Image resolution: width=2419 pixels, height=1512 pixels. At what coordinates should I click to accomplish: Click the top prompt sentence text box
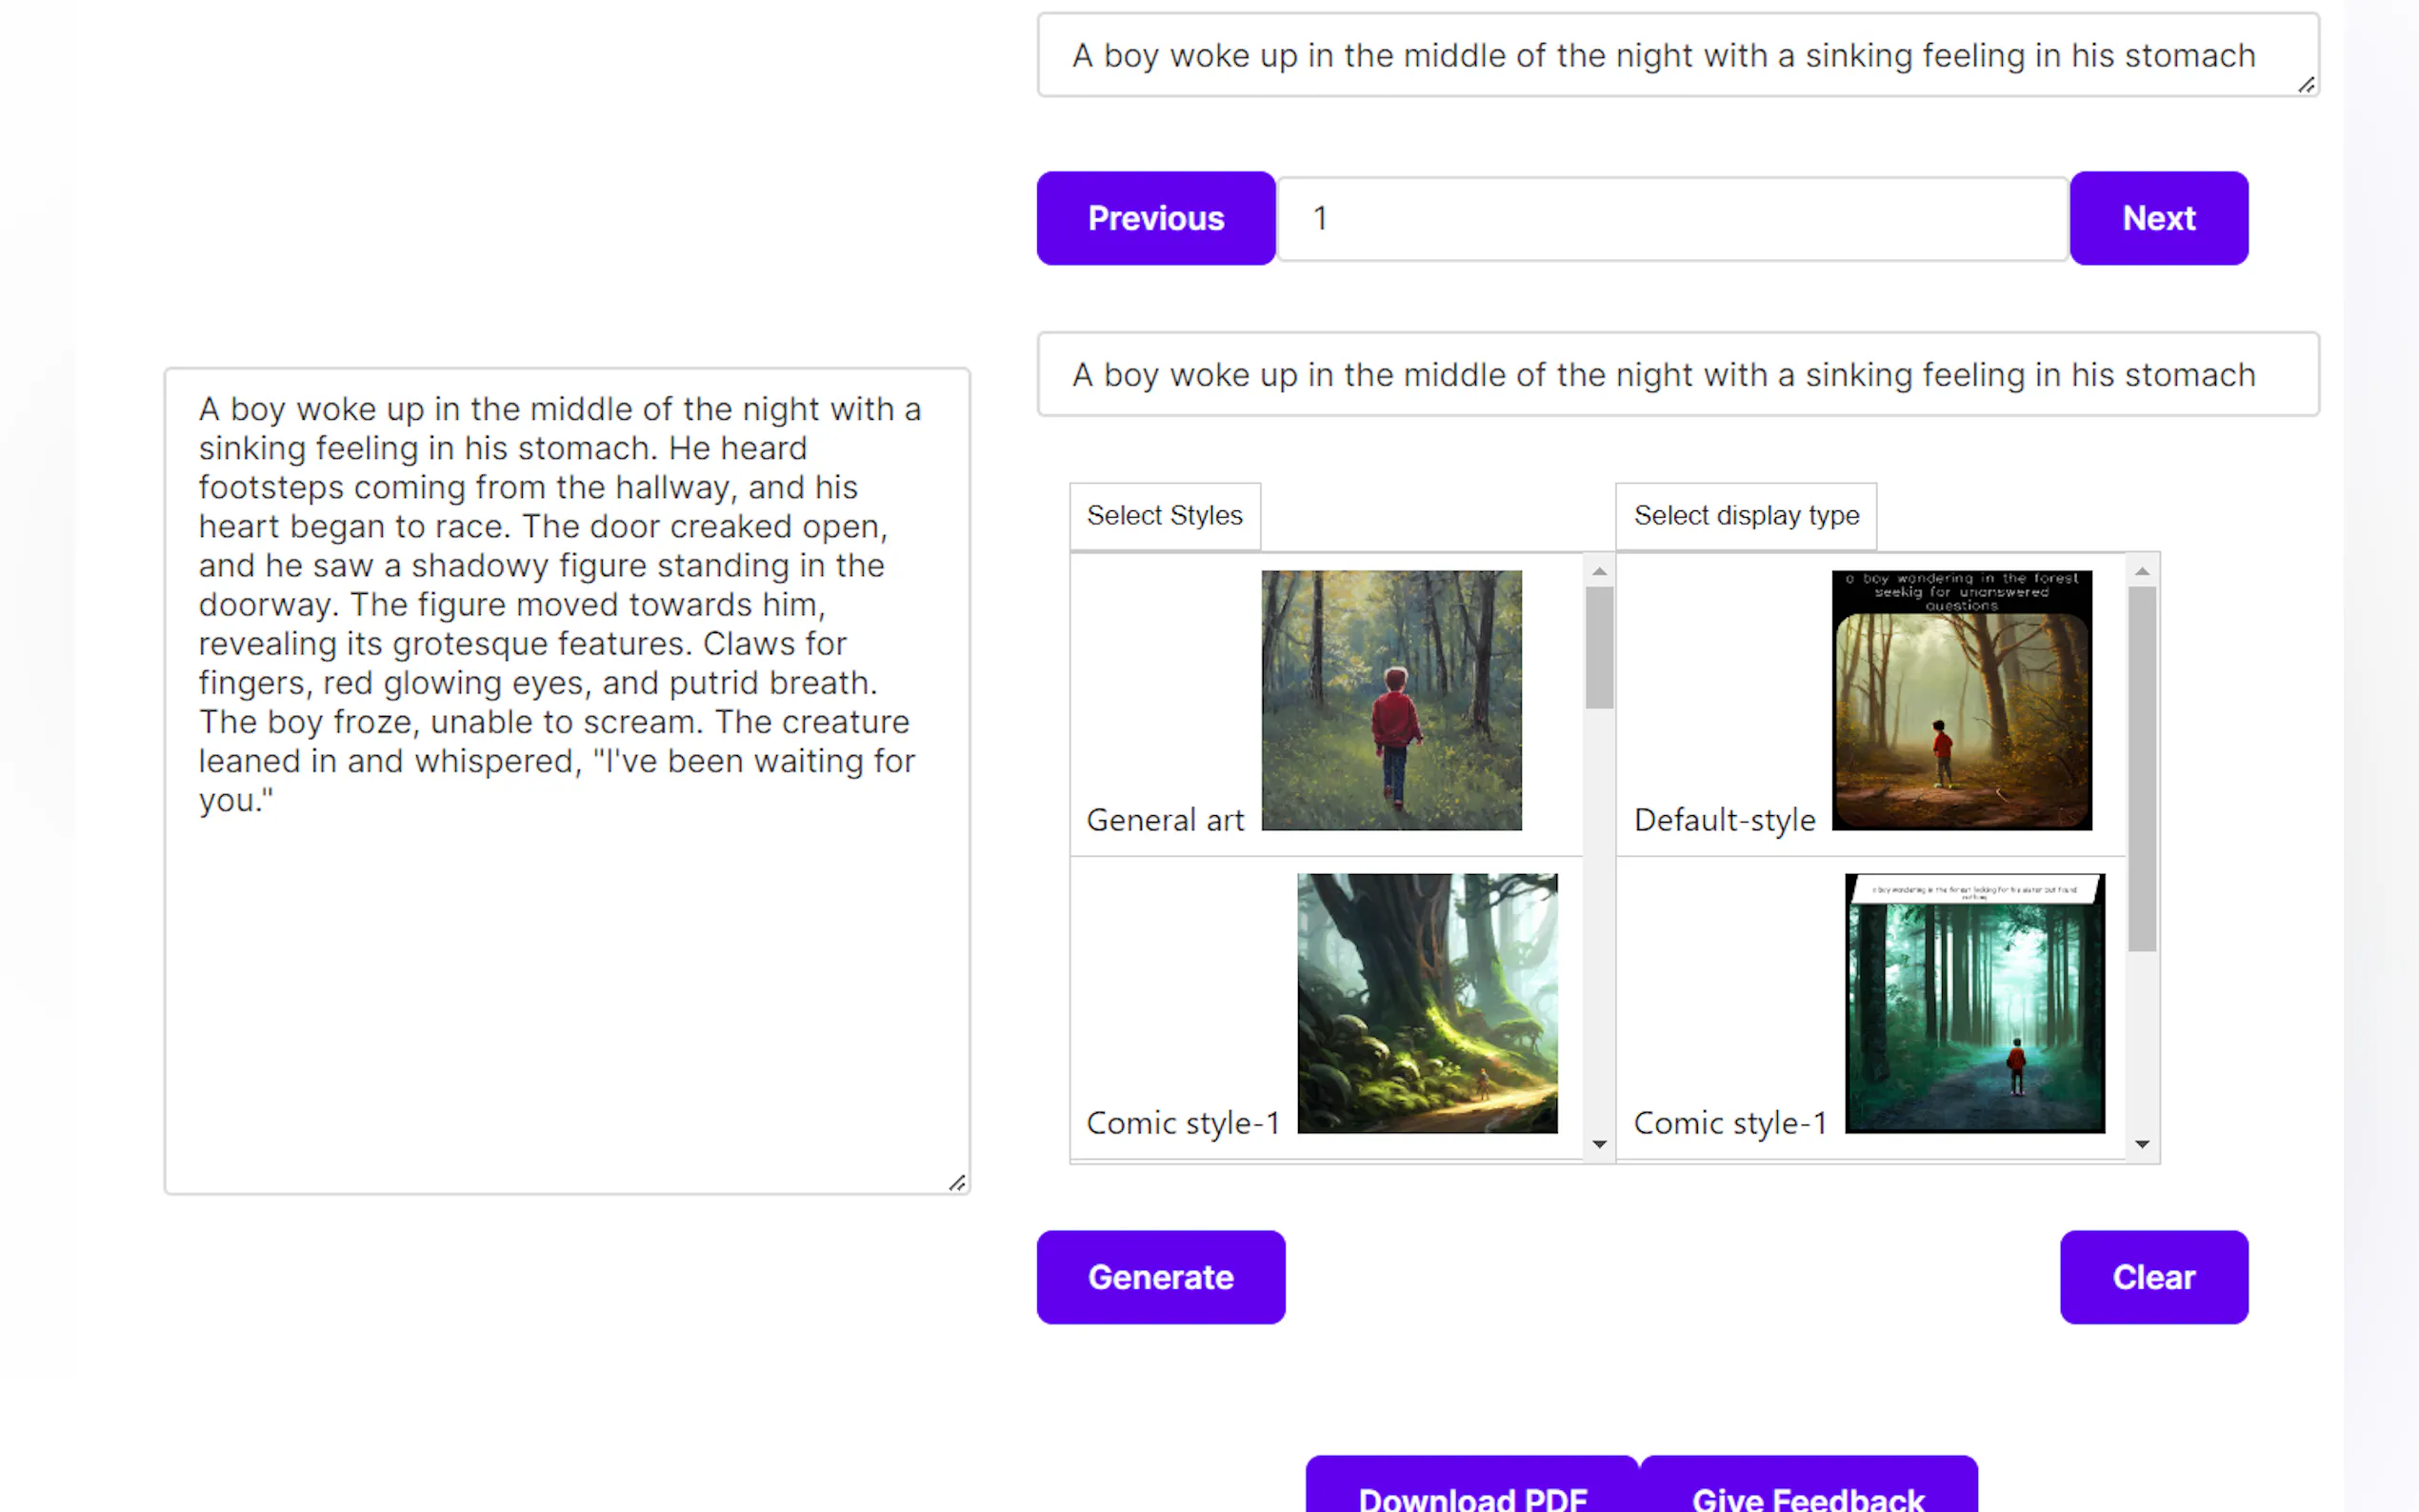[1677, 56]
